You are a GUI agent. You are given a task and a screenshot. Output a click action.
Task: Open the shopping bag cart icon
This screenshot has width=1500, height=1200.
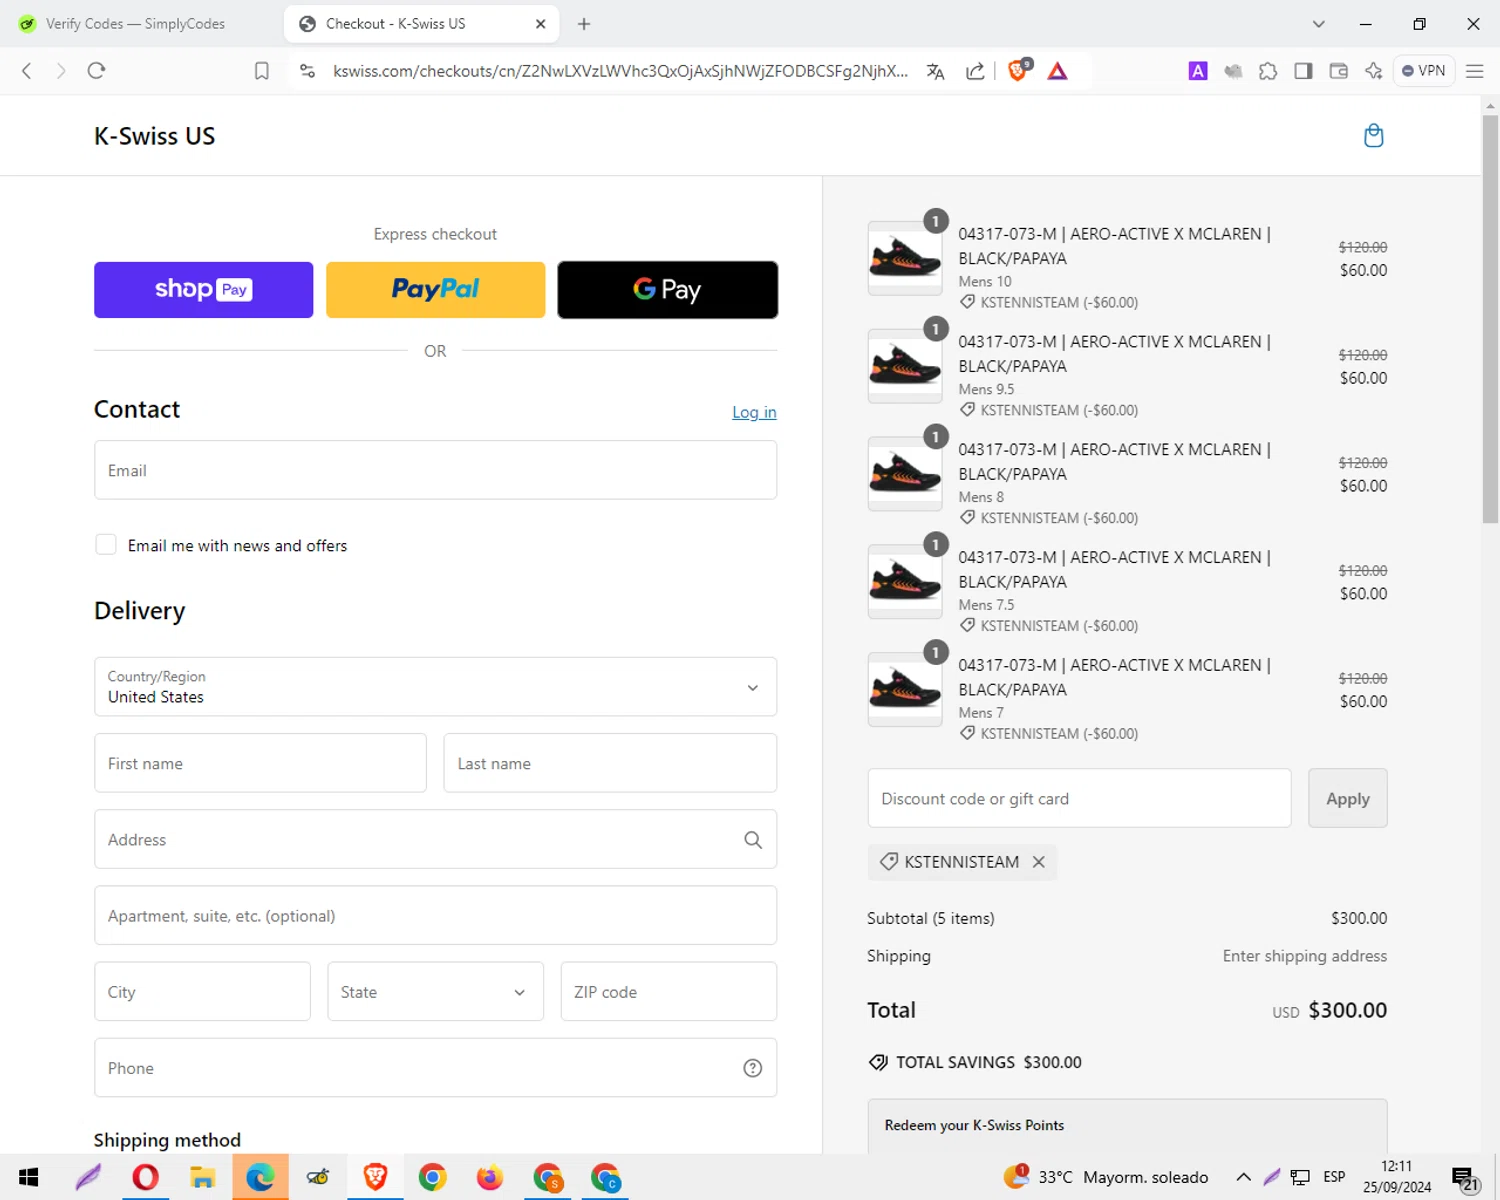(x=1373, y=136)
